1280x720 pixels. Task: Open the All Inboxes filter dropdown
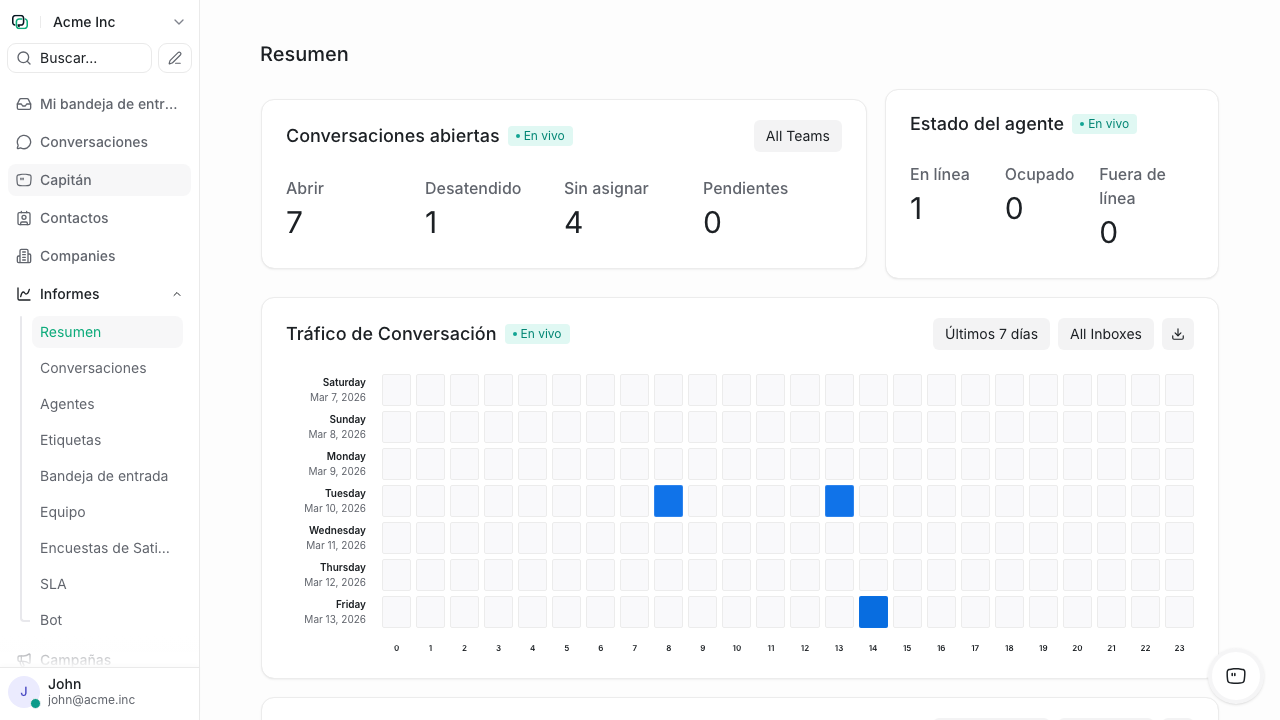click(x=1105, y=334)
